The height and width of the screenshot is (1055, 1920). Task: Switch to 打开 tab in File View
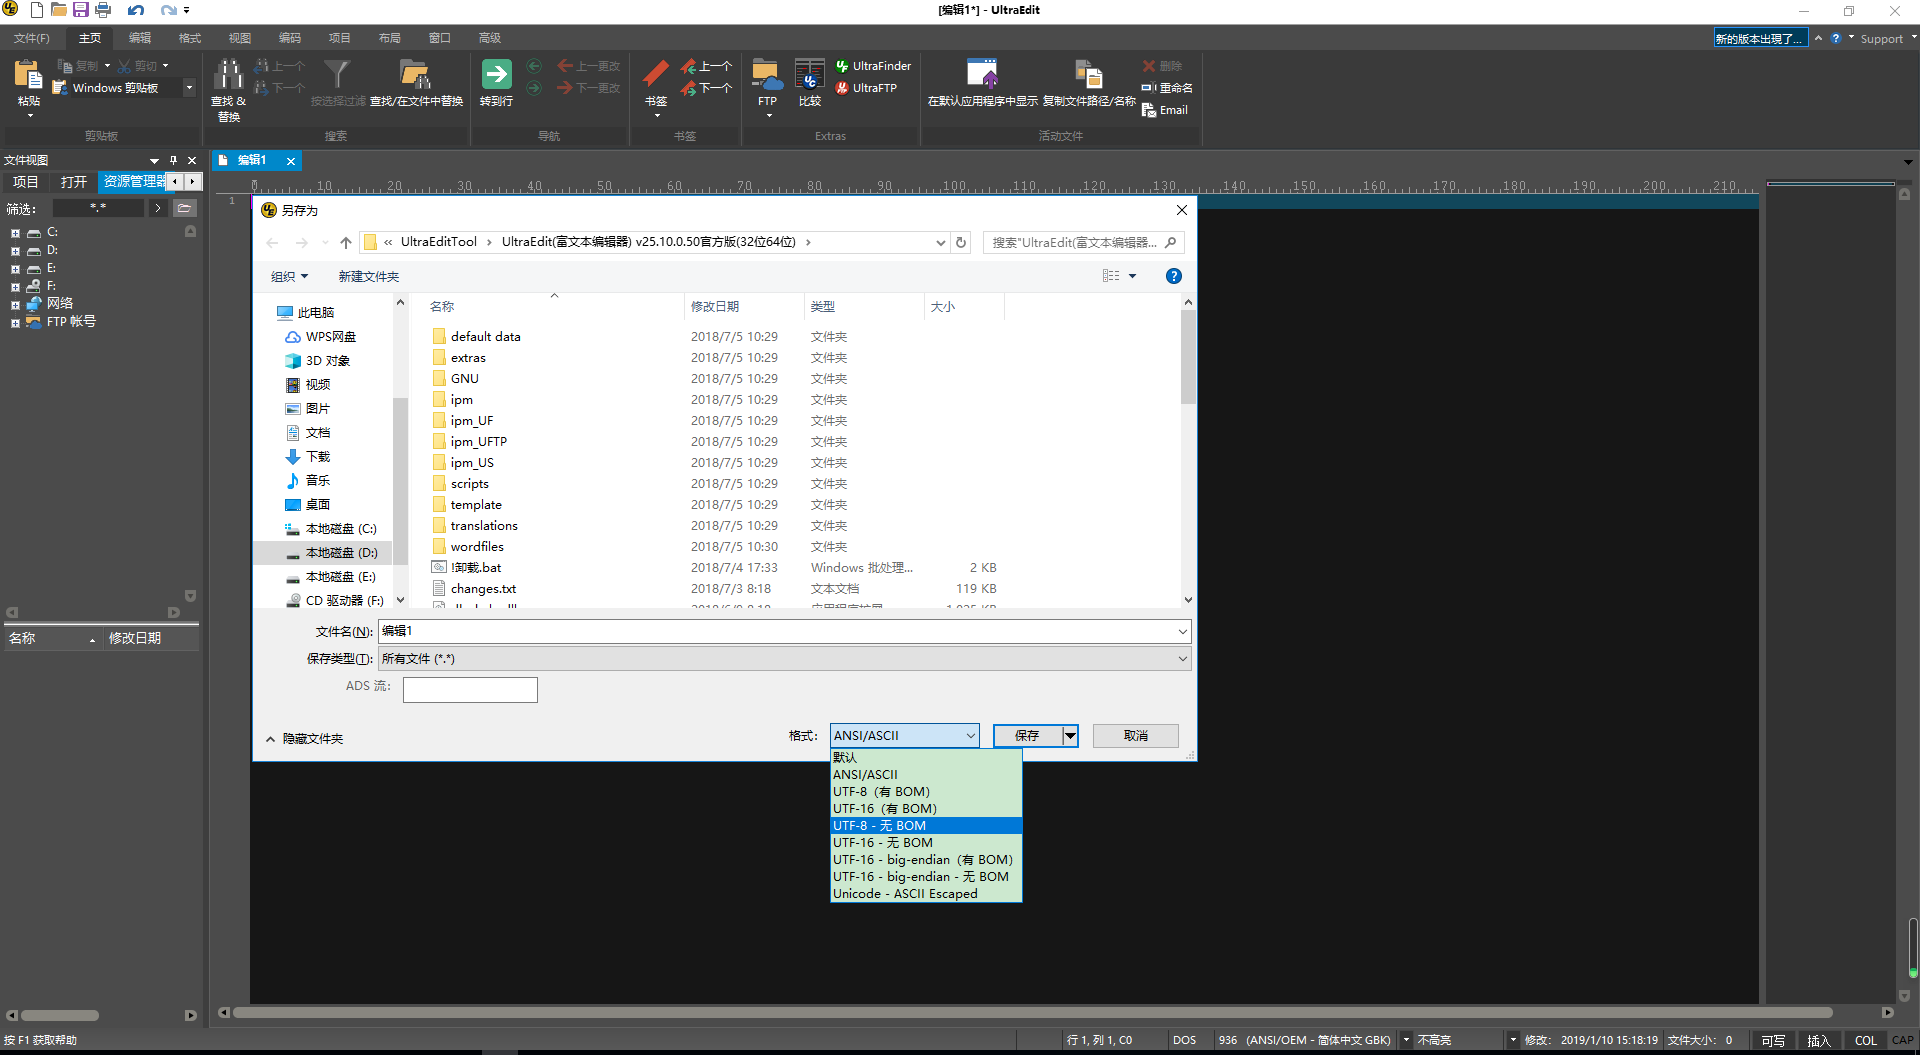point(73,182)
